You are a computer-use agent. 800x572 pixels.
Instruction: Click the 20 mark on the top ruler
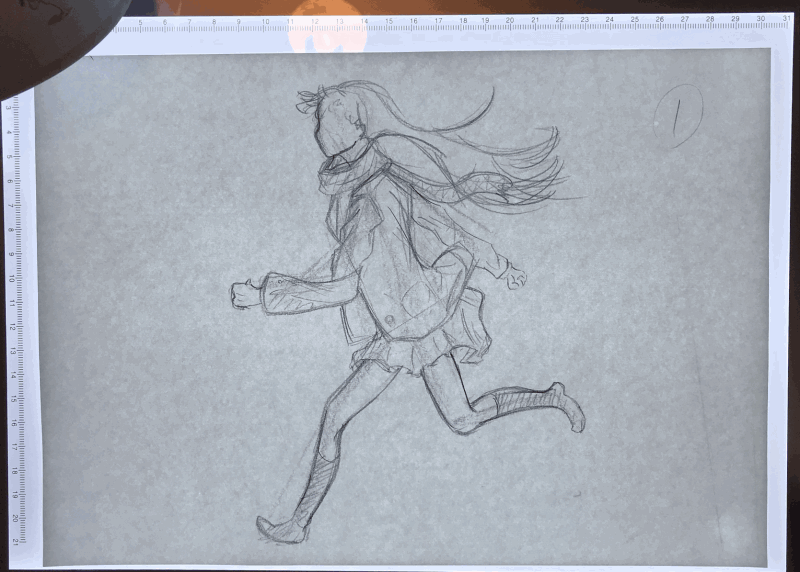(x=510, y=20)
